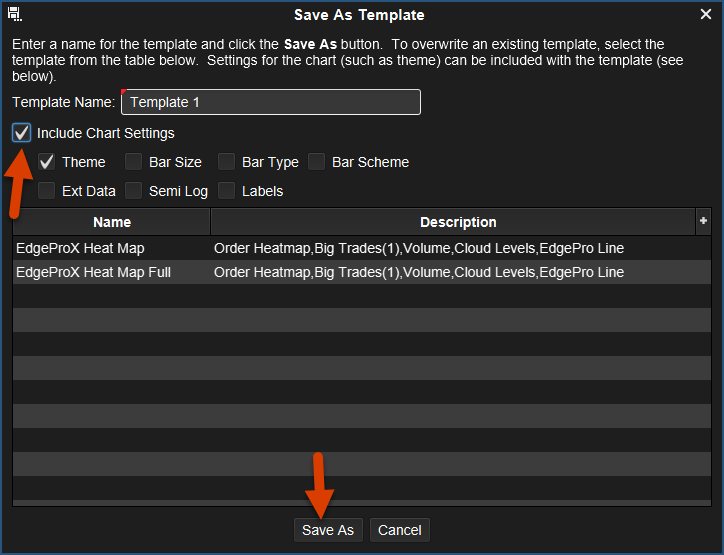The image size is (724, 555).
Task: Click the plus icon in table header
Action: (703, 221)
